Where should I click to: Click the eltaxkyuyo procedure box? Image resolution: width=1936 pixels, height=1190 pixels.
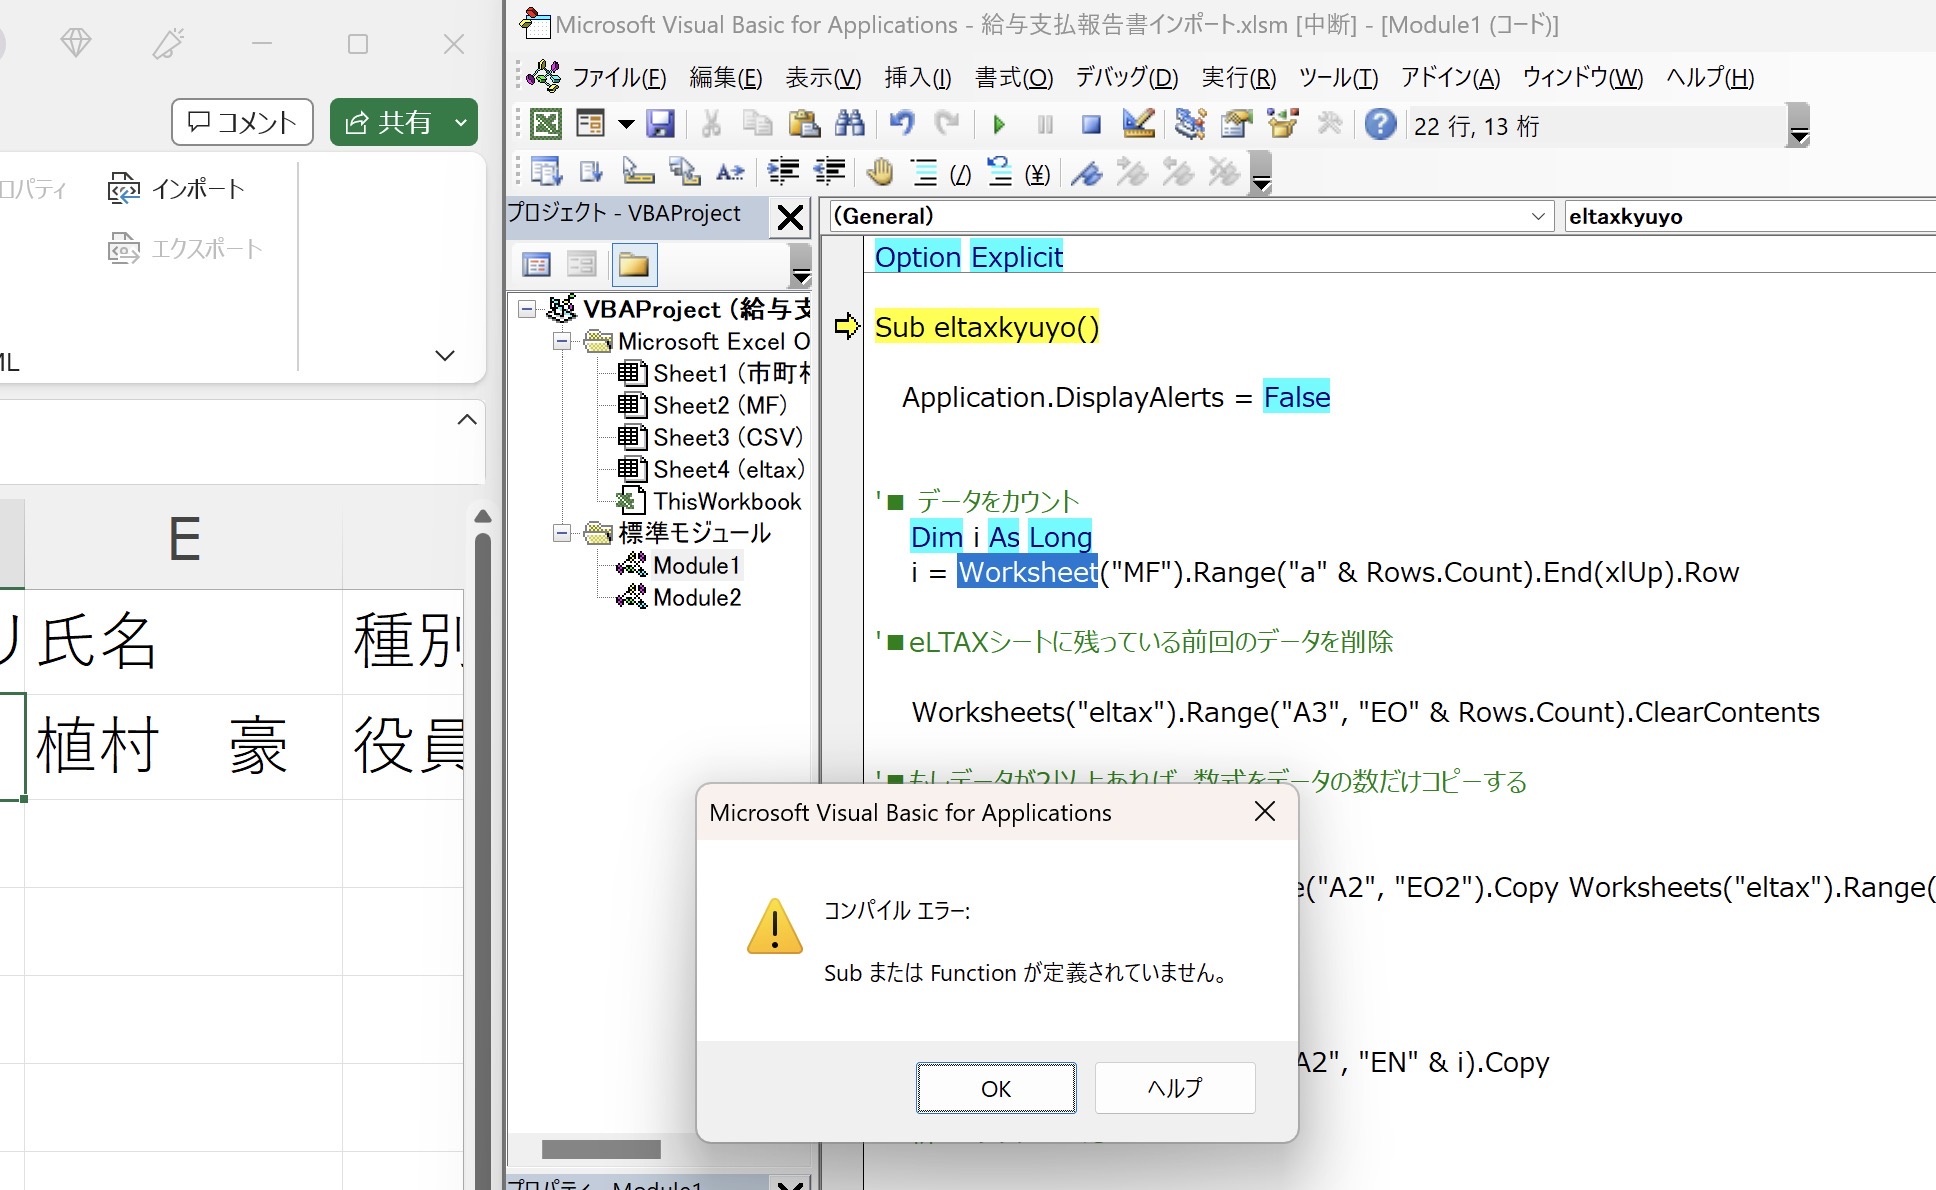click(x=1750, y=216)
